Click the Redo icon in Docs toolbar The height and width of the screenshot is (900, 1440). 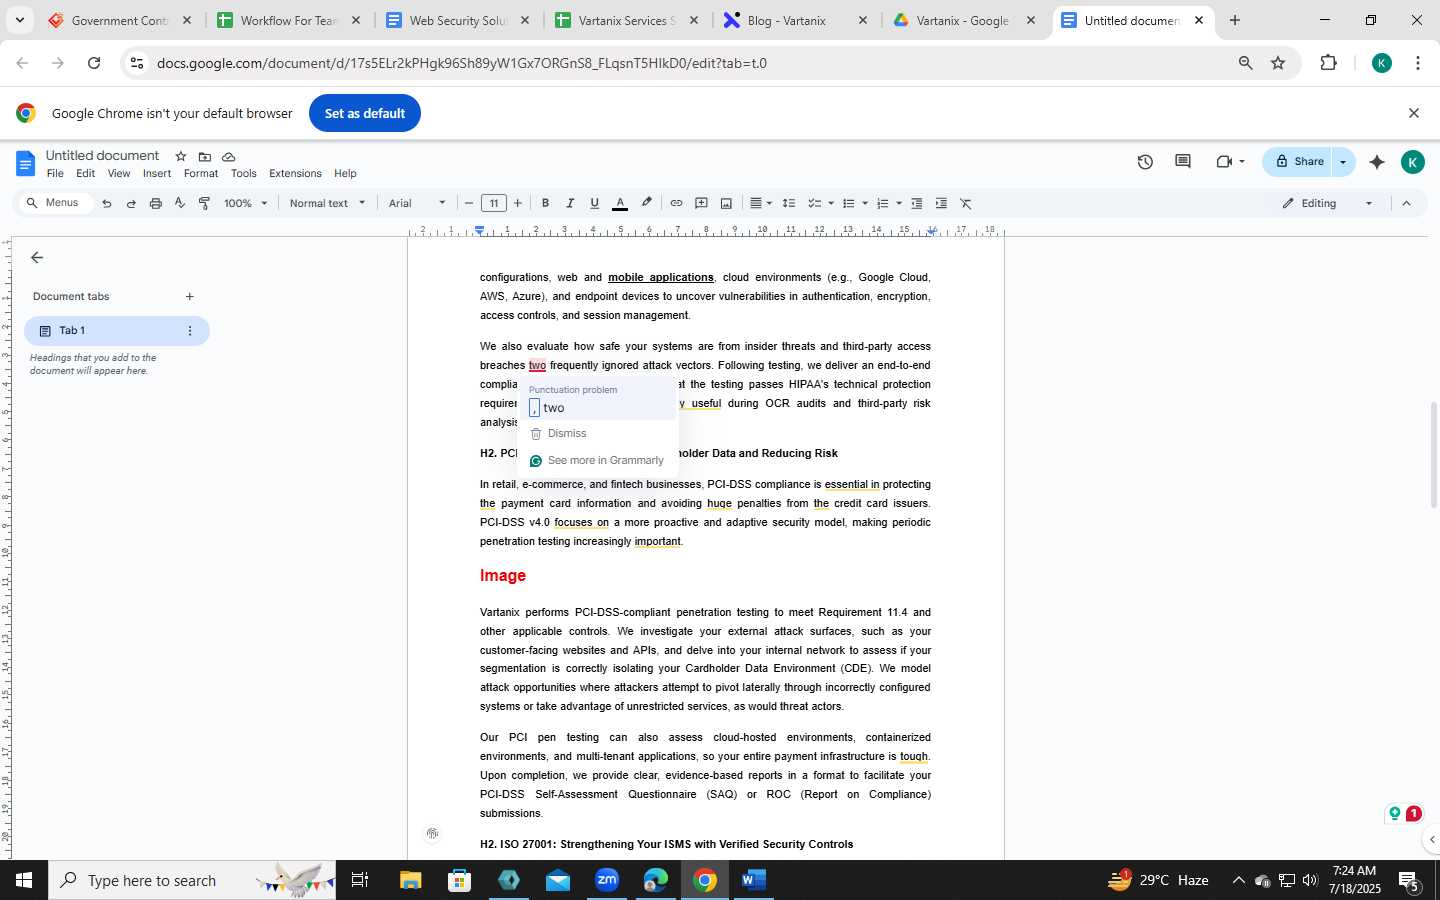pyautogui.click(x=131, y=203)
